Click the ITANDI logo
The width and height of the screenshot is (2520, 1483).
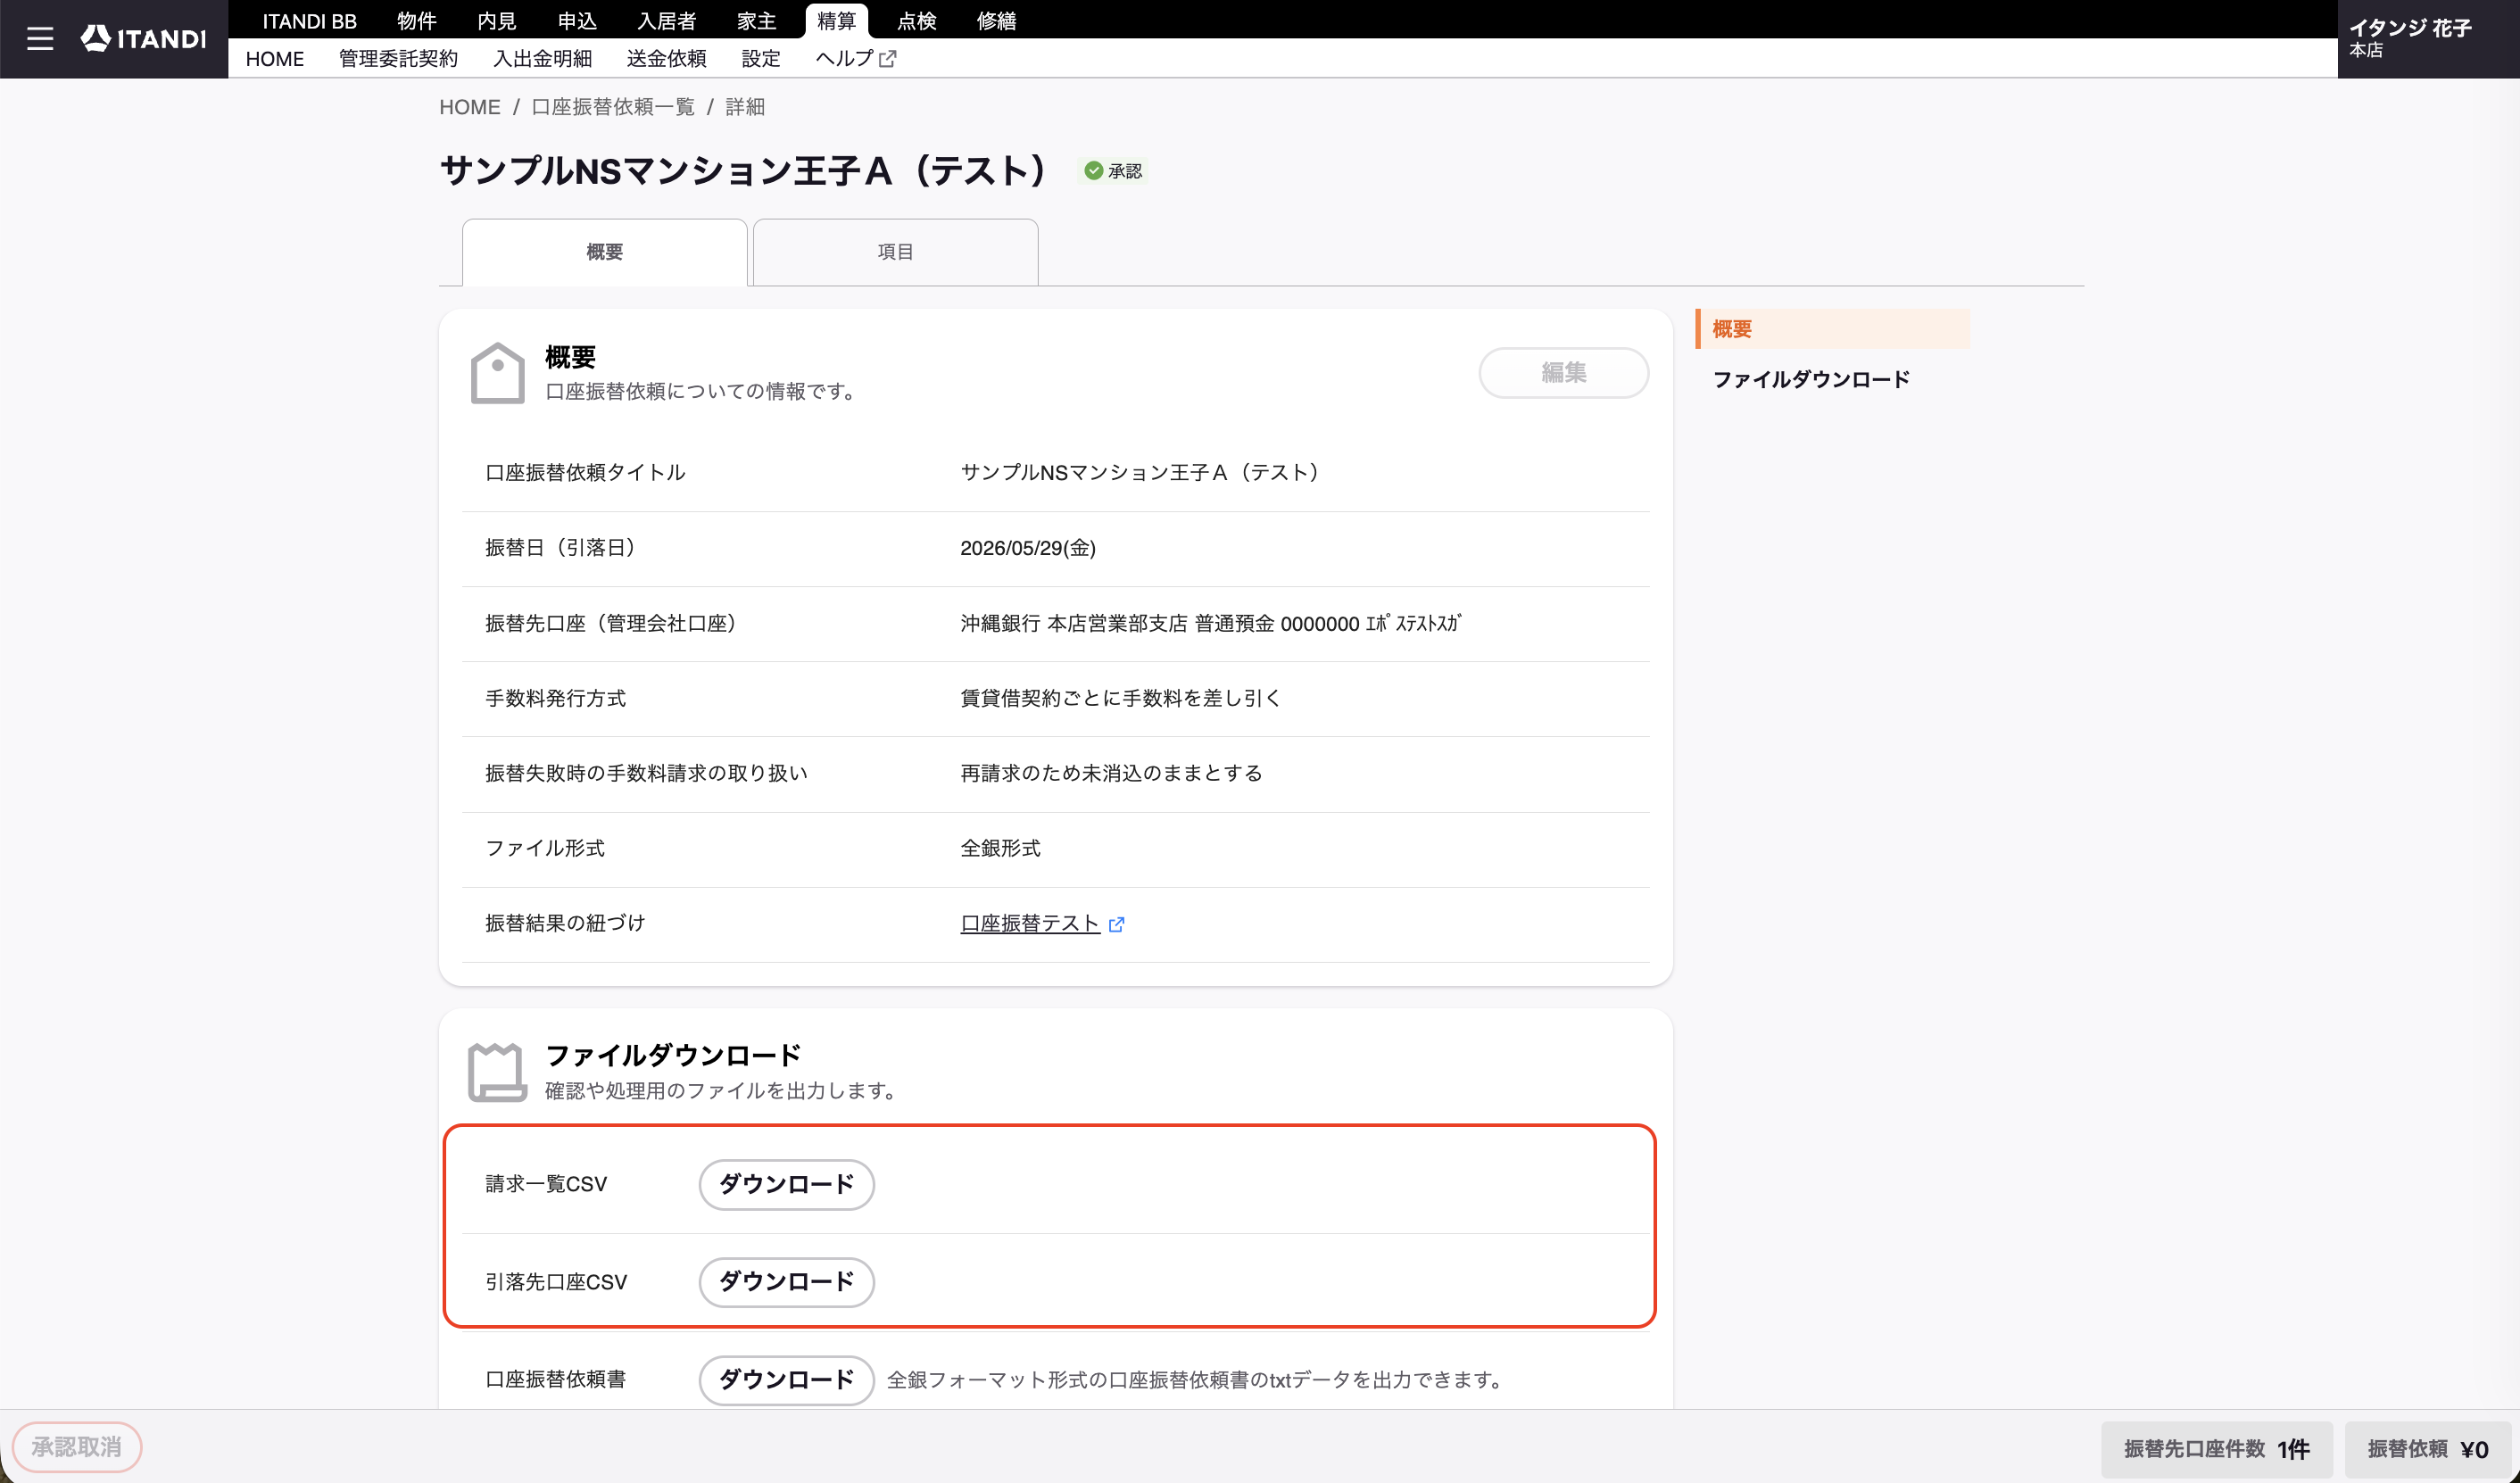pyautogui.click(x=144, y=39)
